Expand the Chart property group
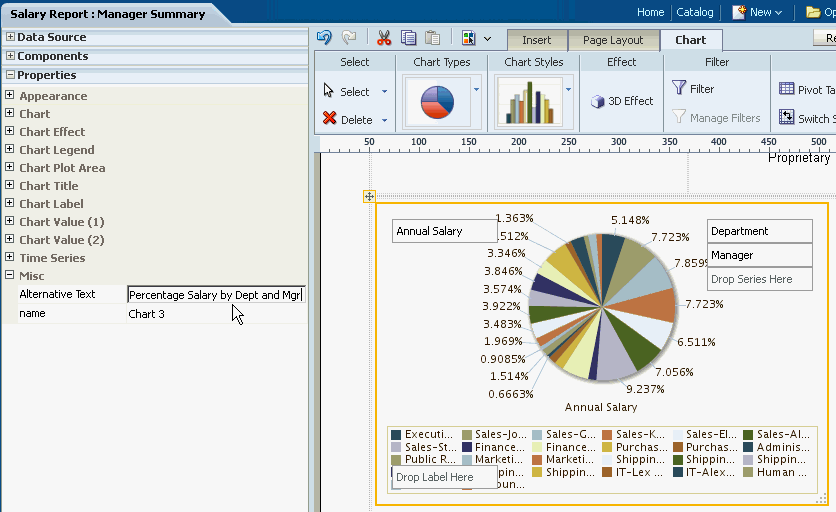This screenshot has height=512, width=836. tap(9, 113)
